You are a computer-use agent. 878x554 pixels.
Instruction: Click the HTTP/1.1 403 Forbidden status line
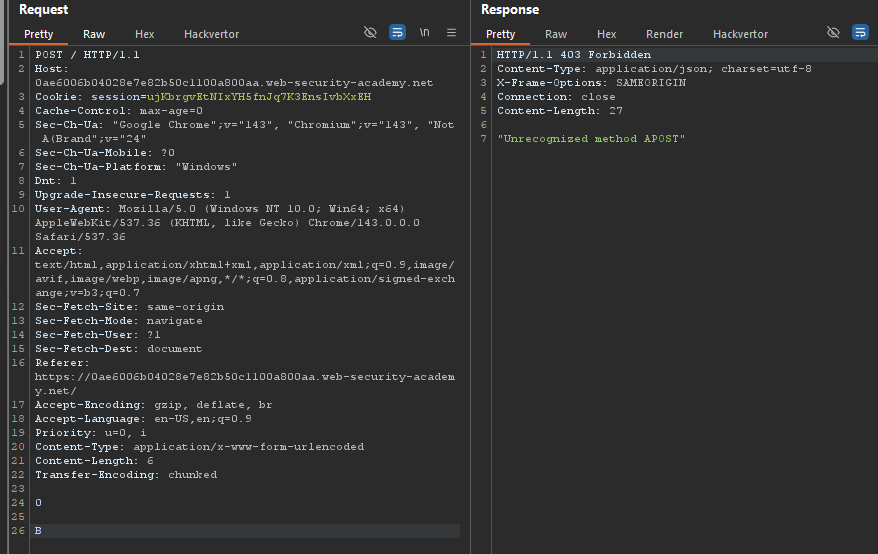click(574, 55)
